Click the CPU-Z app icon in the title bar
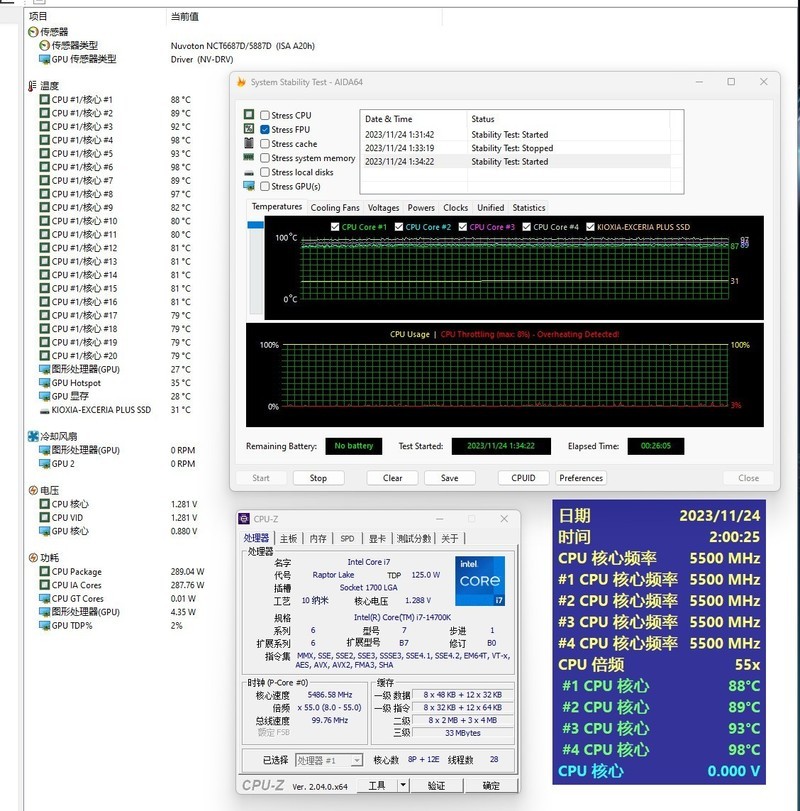The image size is (800, 811). click(244, 518)
